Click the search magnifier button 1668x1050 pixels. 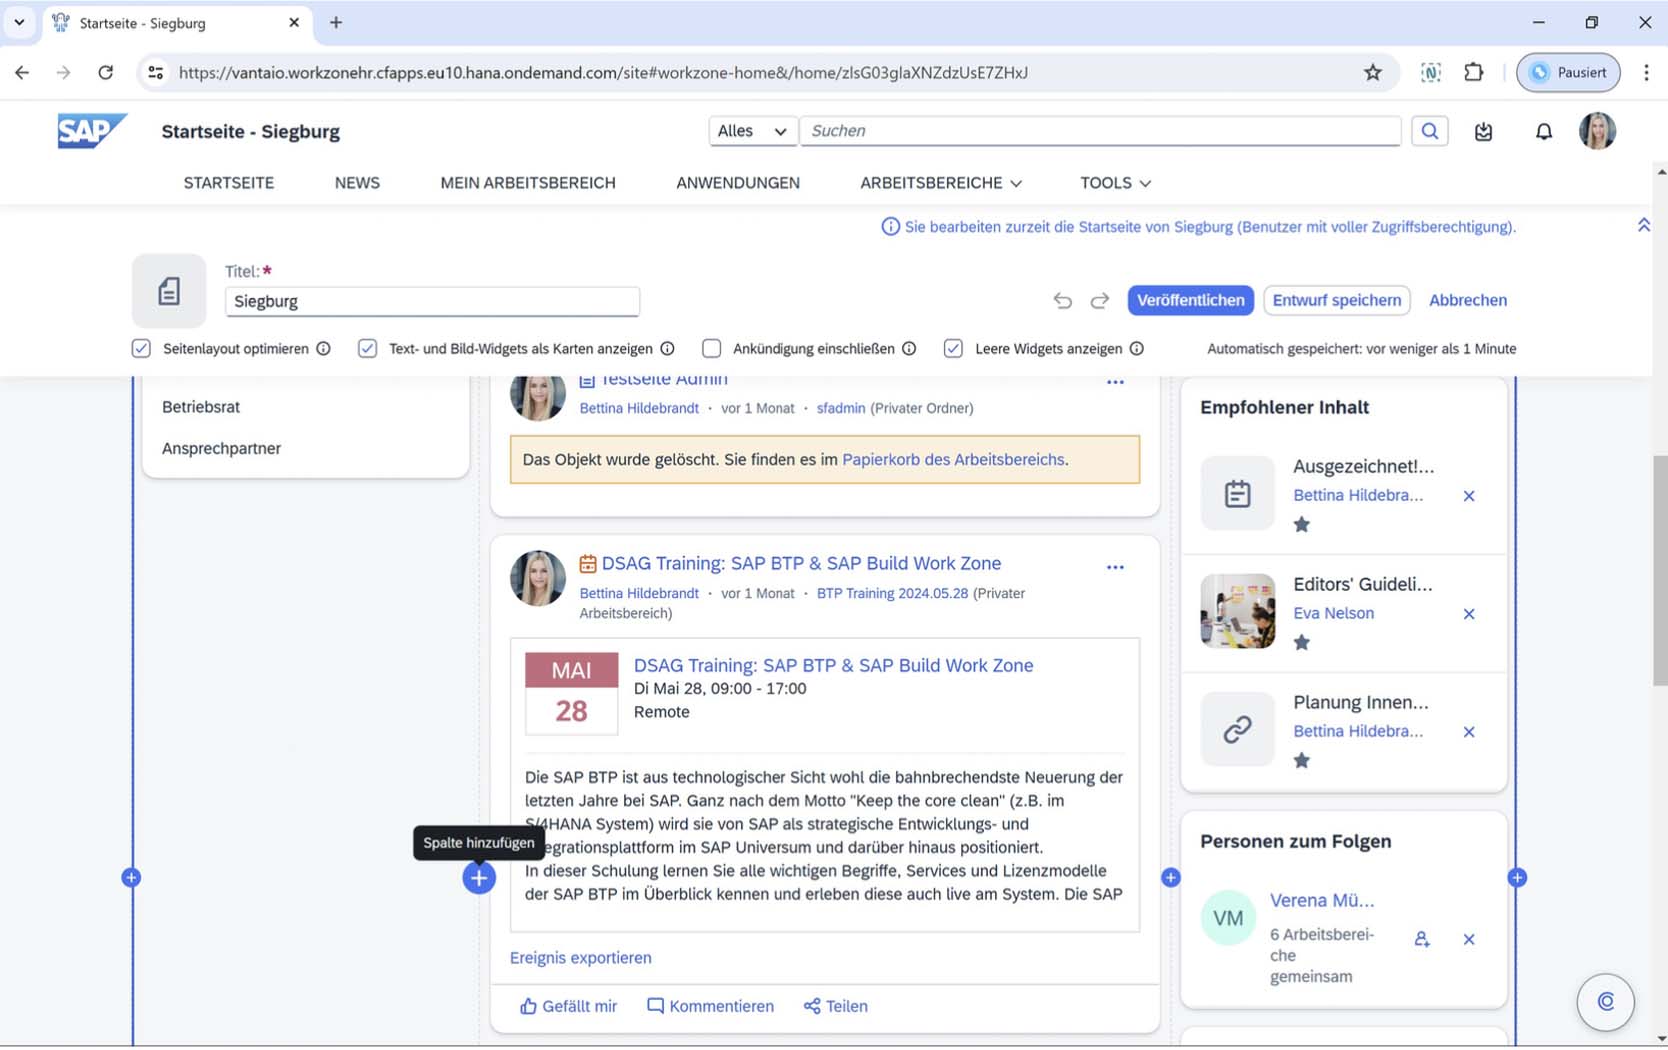tap(1429, 131)
